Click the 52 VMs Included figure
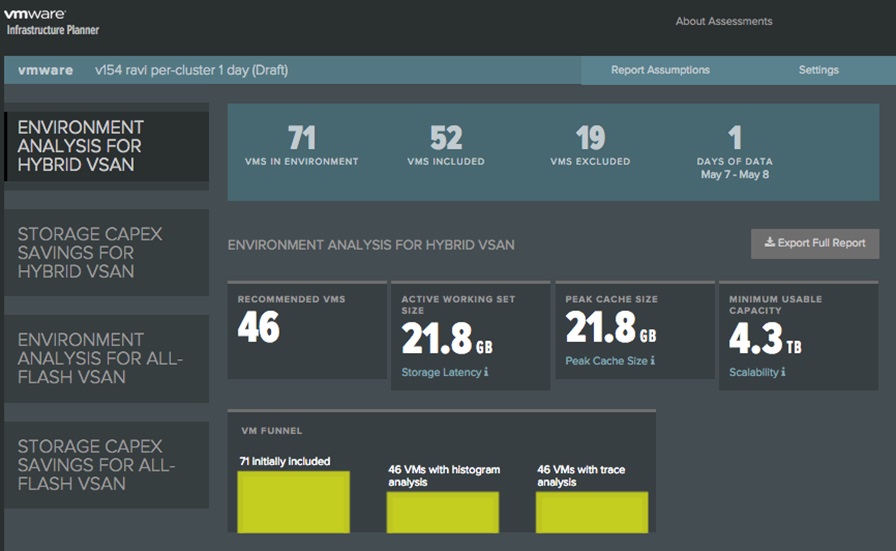The width and height of the screenshot is (896, 551). click(x=446, y=138)
